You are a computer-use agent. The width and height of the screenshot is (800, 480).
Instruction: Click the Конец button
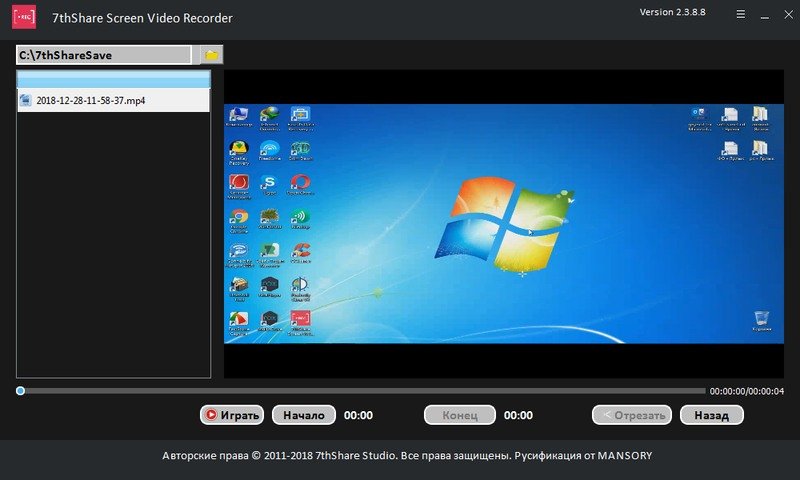tap(460, 415)
